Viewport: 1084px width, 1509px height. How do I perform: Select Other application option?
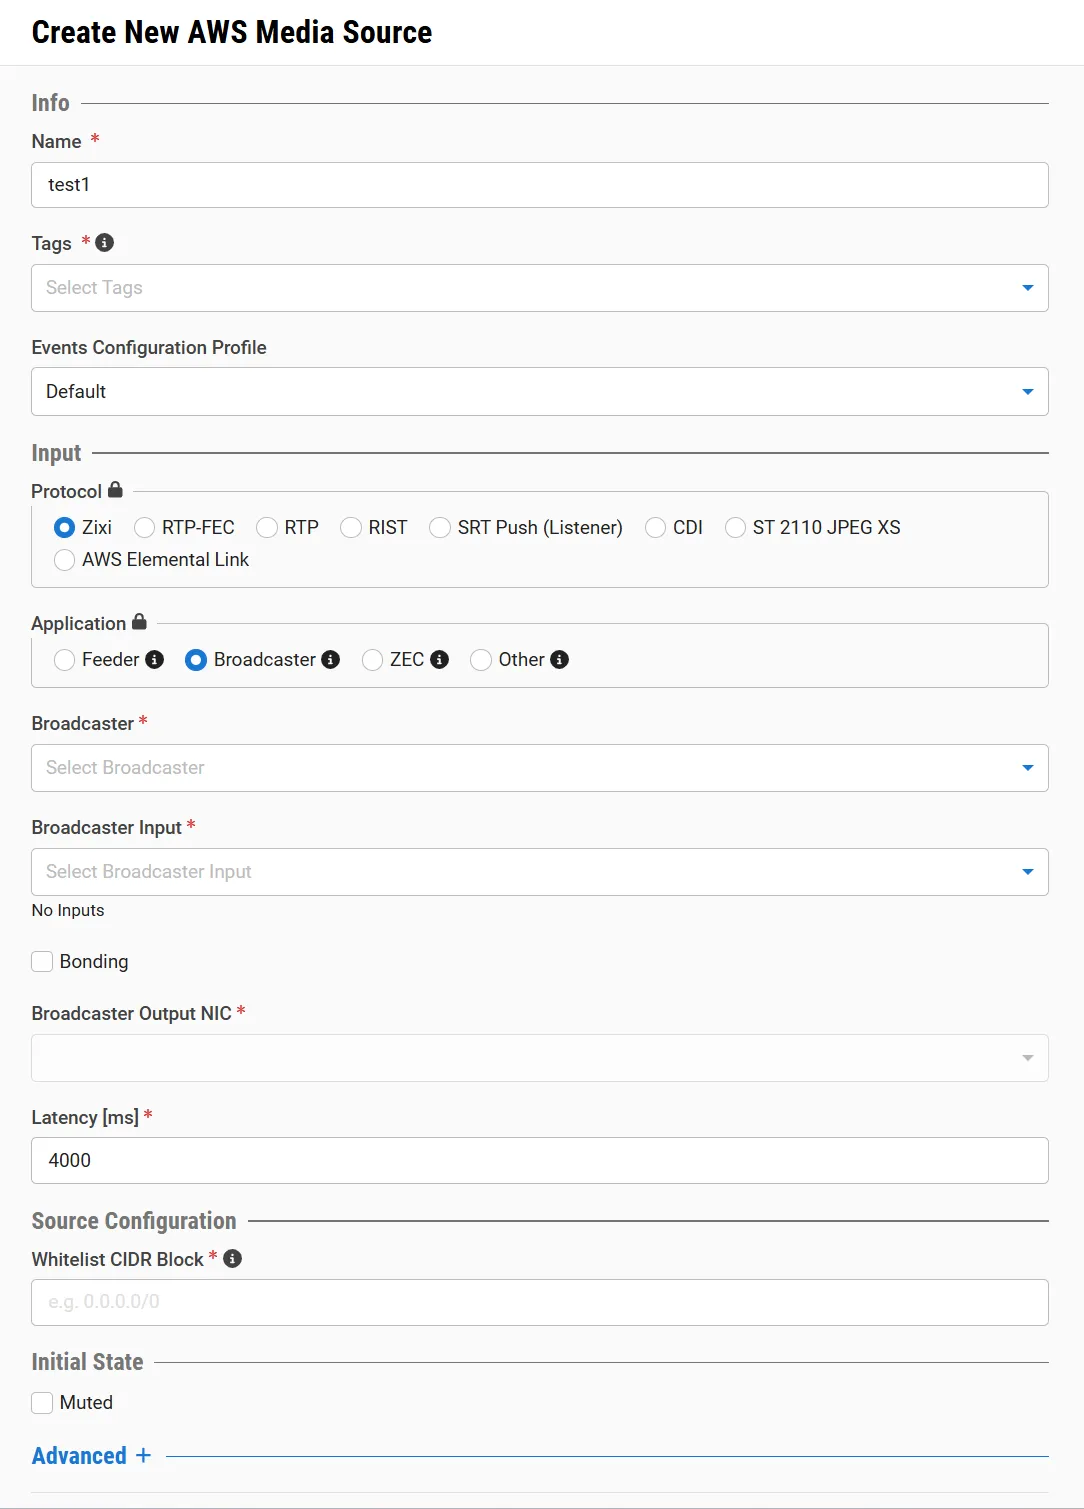click(481, 660)
